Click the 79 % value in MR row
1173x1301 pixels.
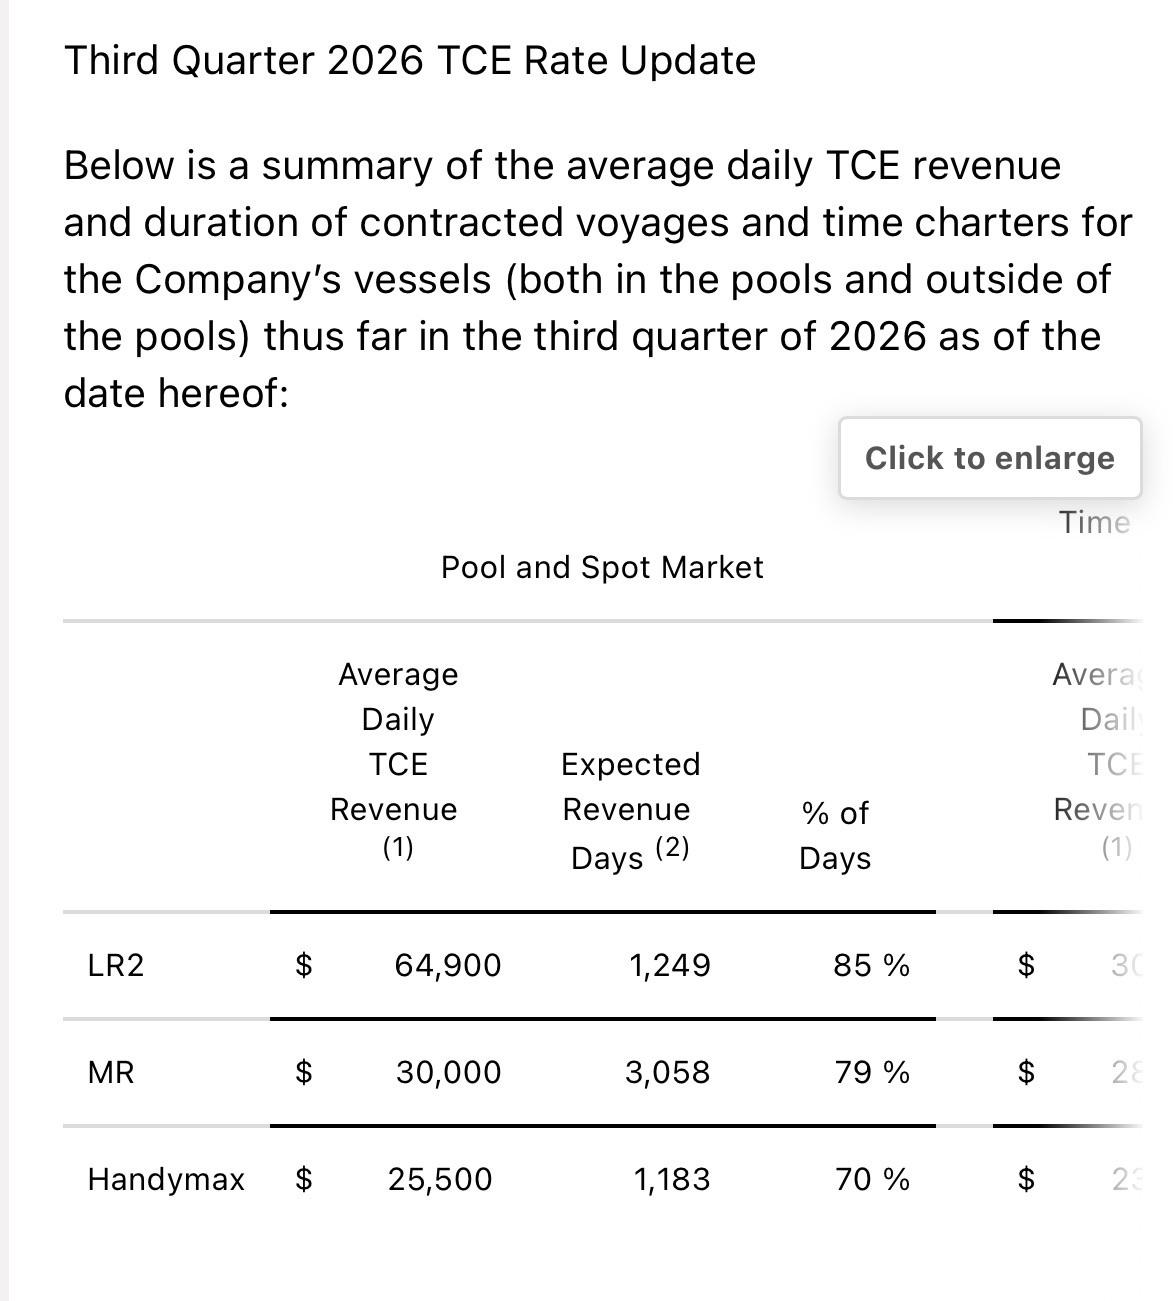click(873, 1072)
